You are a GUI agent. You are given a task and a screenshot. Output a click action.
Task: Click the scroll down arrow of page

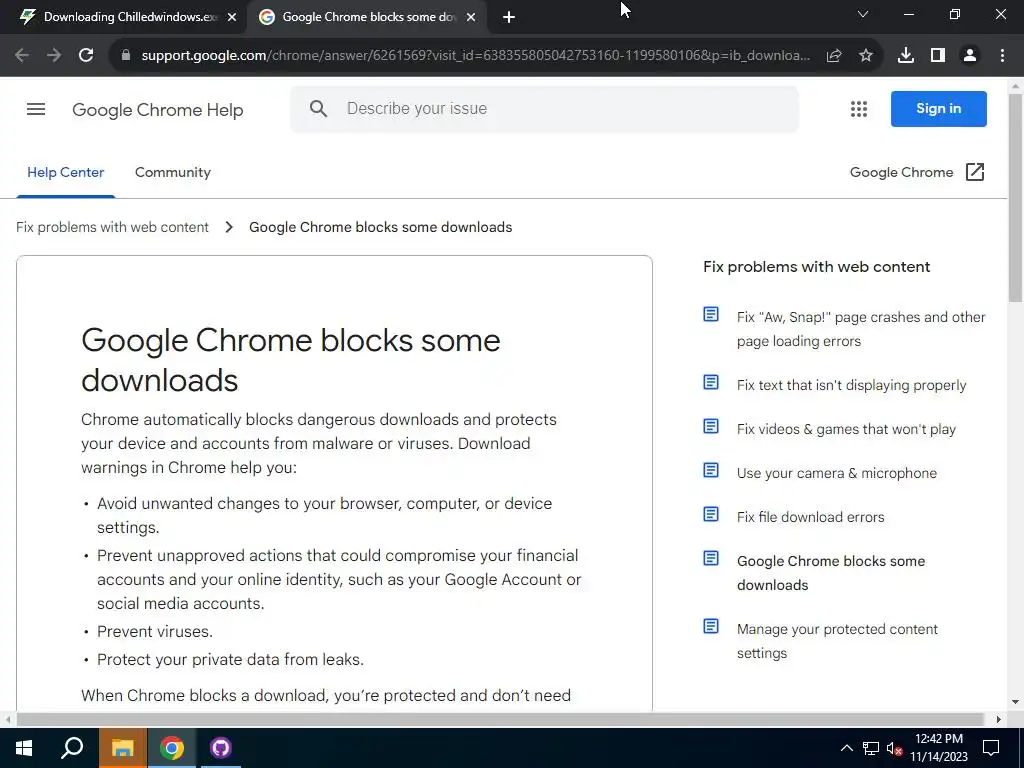(x=1015, y=703)
